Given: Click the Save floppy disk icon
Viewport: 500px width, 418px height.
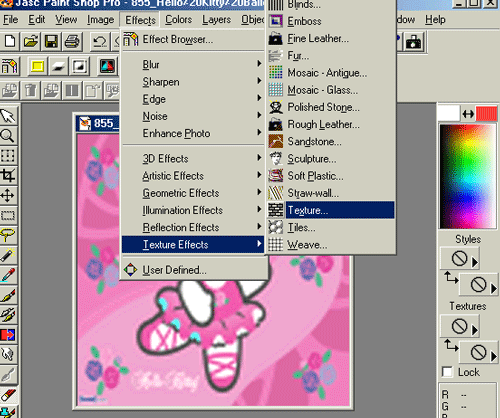Looking at the screenshot, I should [51, 42].
